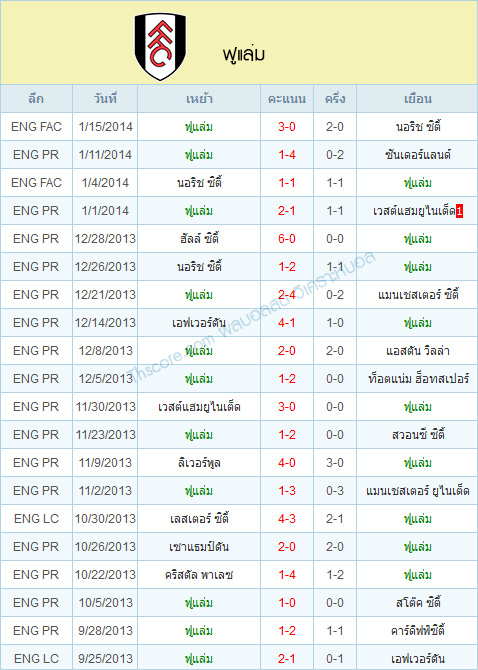The image size is (478, 670).
Task: Select the date 11/23/2013
Action: pyautogui.click(x=105, y=435)
